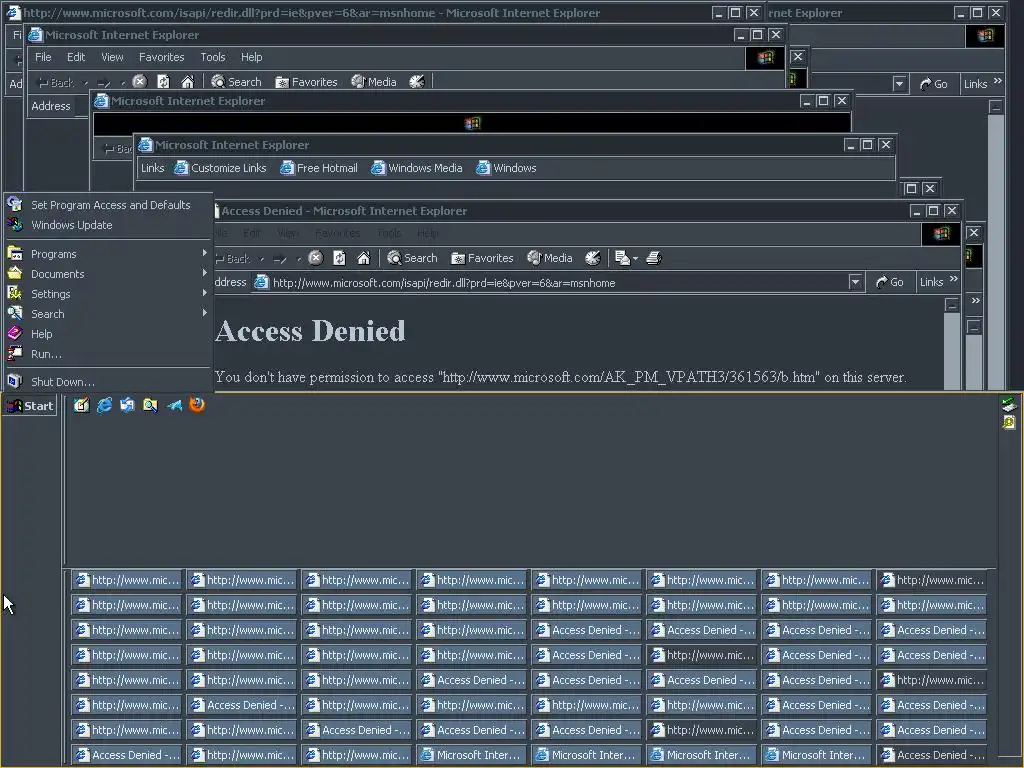Open the Help menu in the bright, readable menu bar

(x=251, y=57)
